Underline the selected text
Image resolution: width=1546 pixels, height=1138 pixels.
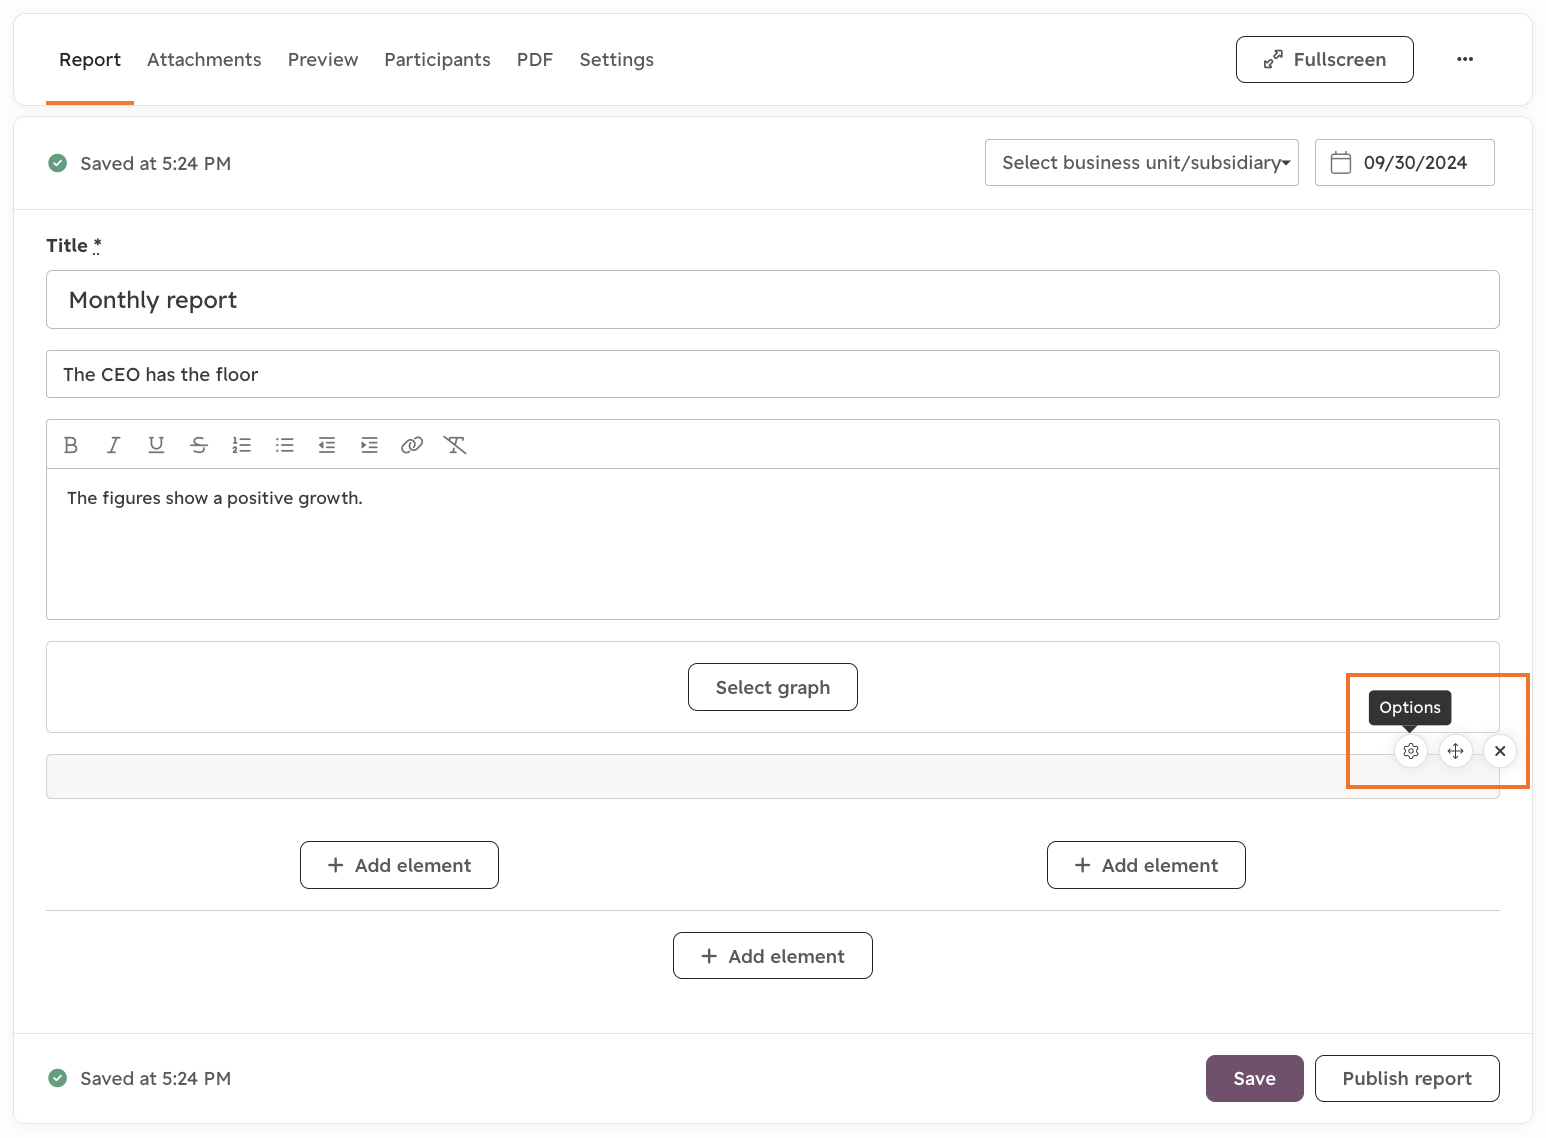pos(156,445)
